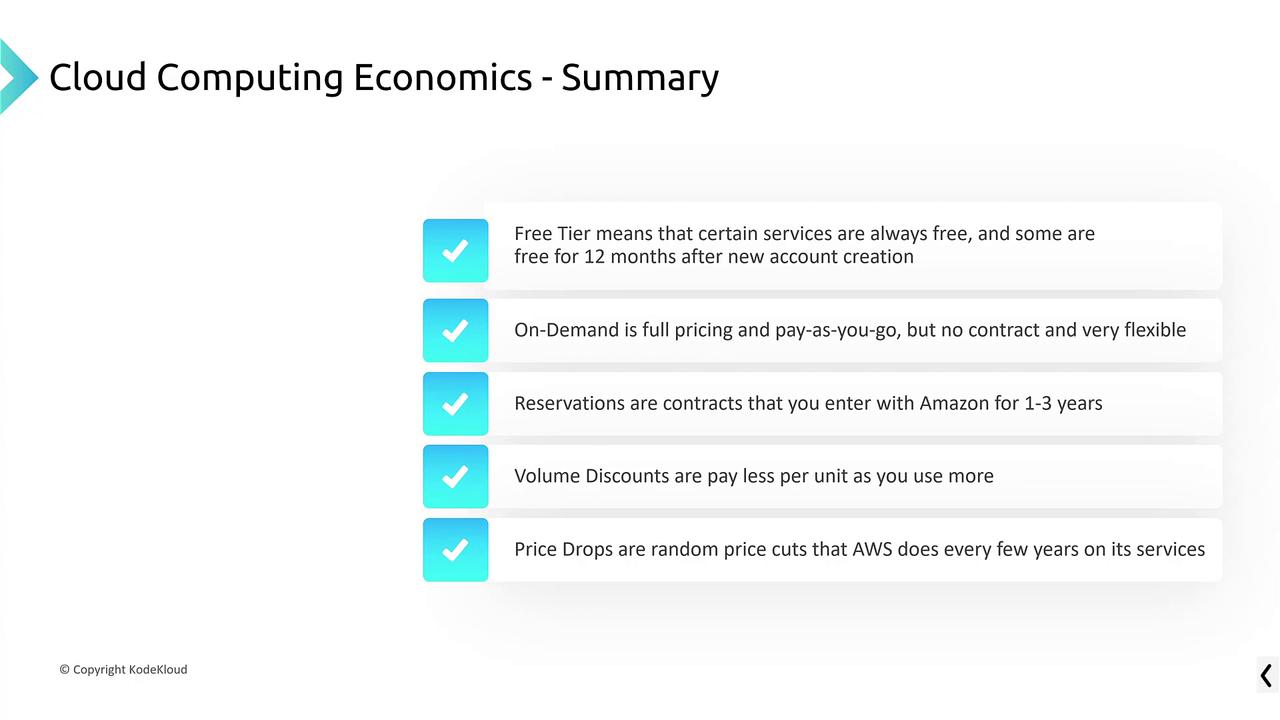Click the Copyright KodeKloud footer text
Viewport: 1280px width, 720px height.
[x=123, y=669]
